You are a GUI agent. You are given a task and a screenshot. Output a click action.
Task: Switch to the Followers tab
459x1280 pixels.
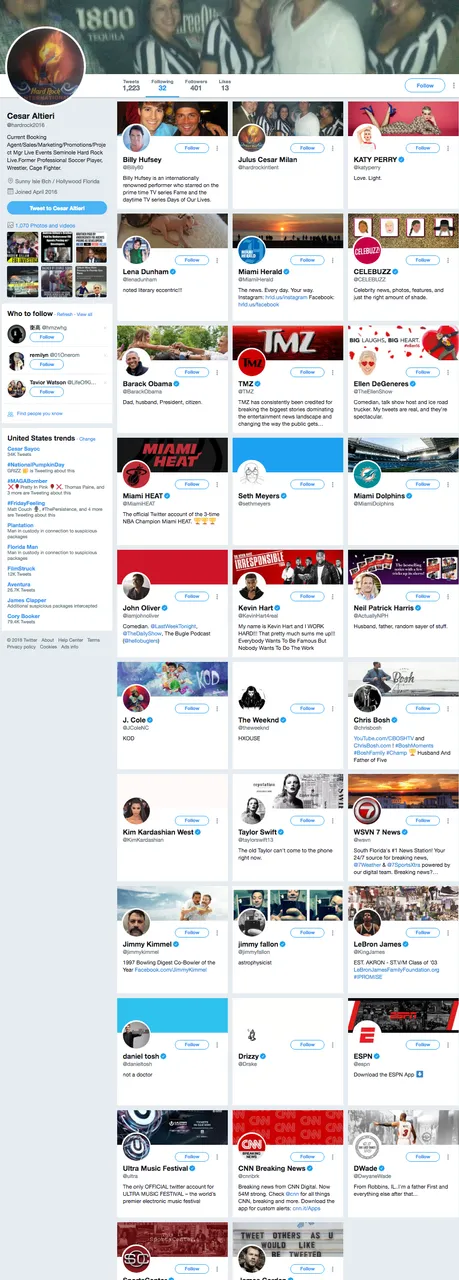point(196,85)
